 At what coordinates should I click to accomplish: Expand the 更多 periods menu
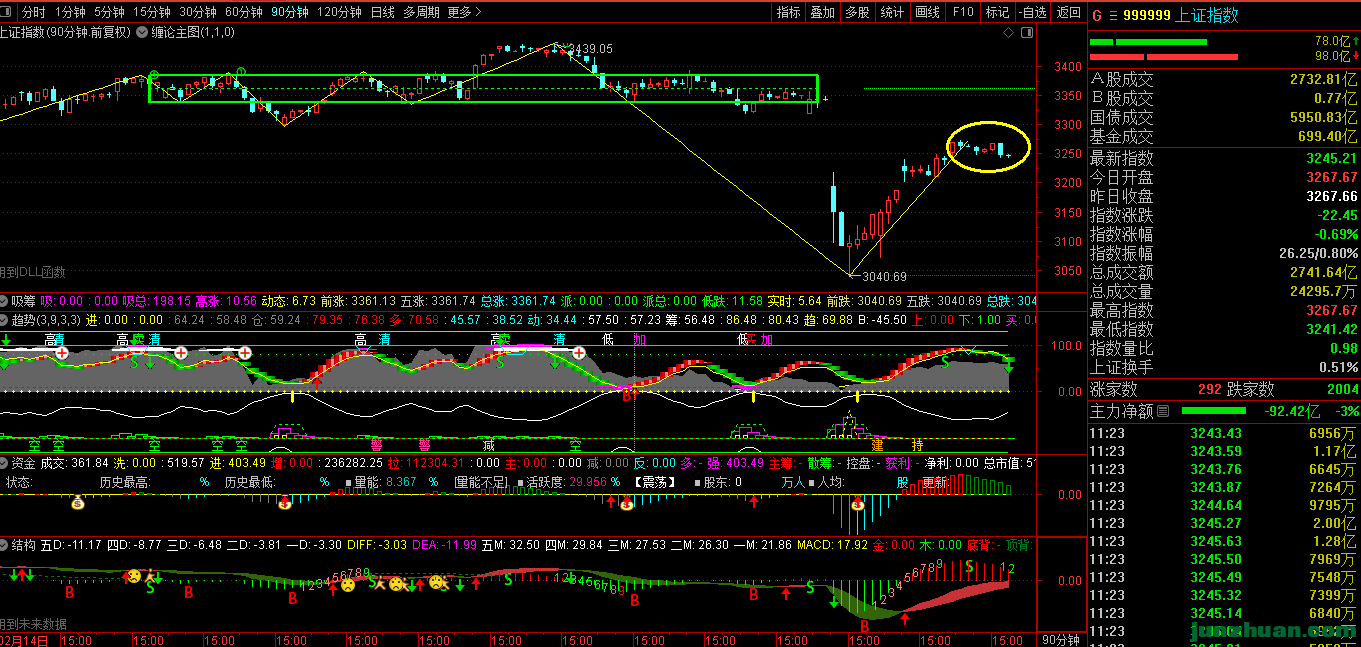464,12
